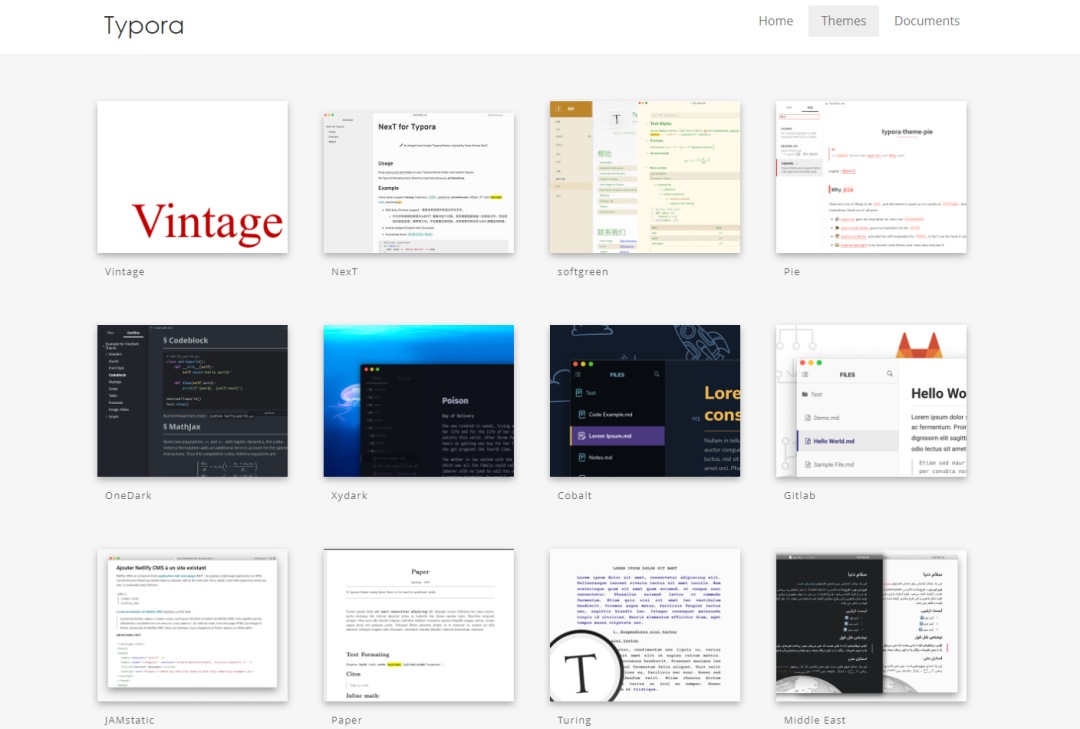Select the softgreen theme thumbnail
The width and height of the screenshot is (1080, 729).
click(644, 177)
